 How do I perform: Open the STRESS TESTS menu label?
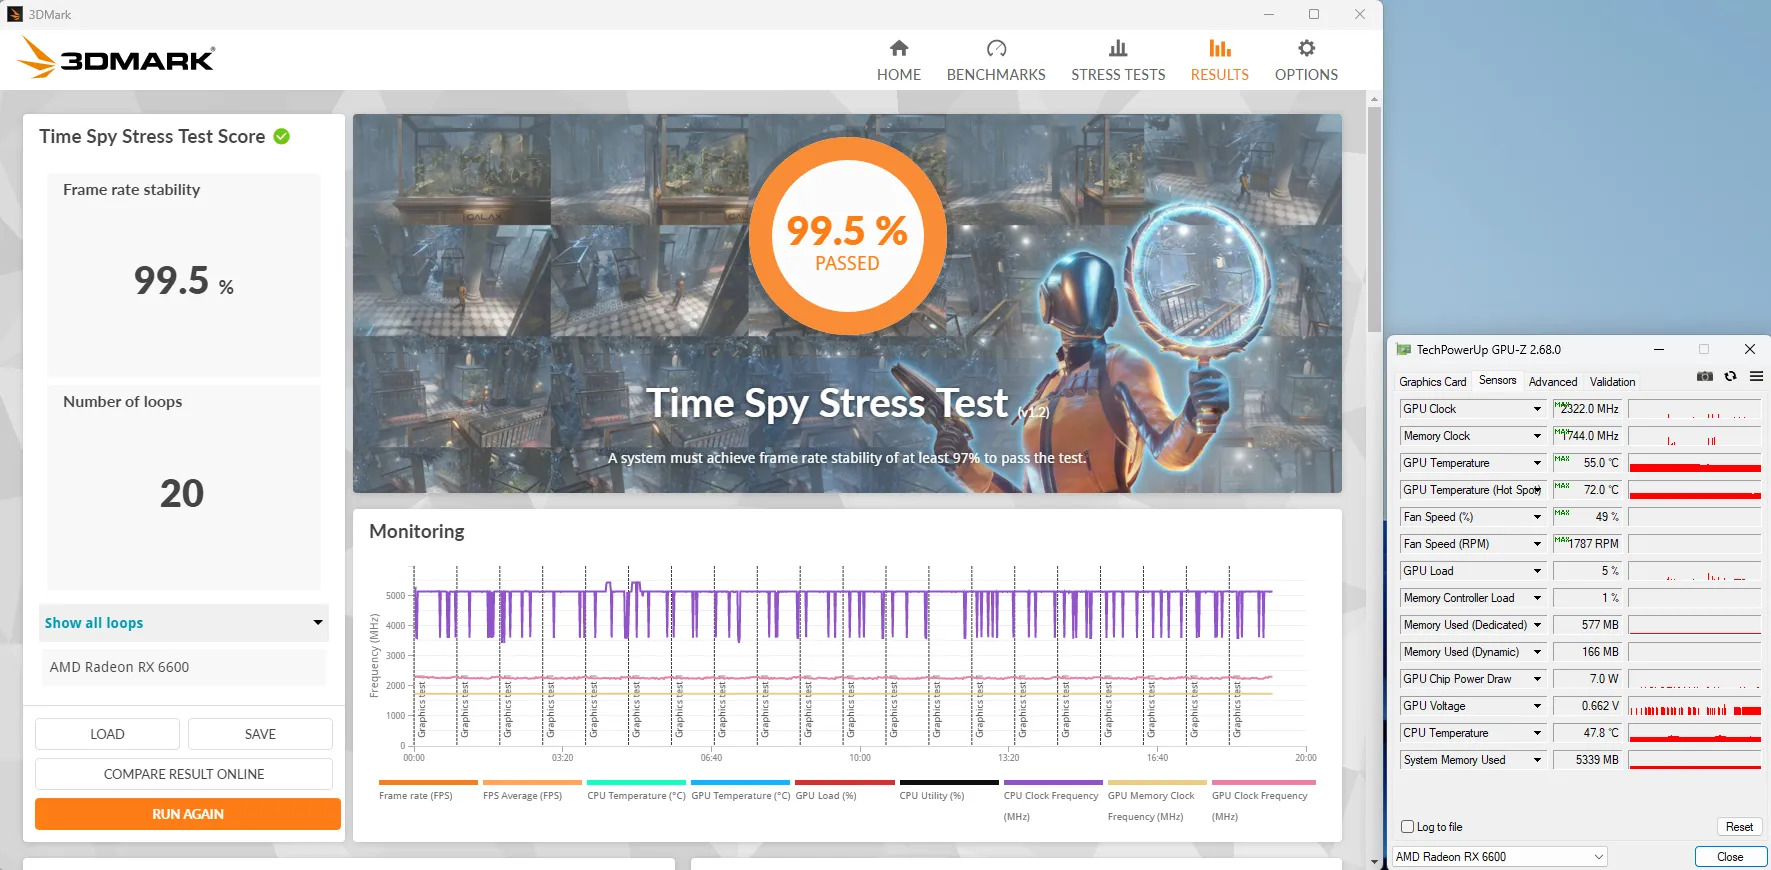(1118, 75)
